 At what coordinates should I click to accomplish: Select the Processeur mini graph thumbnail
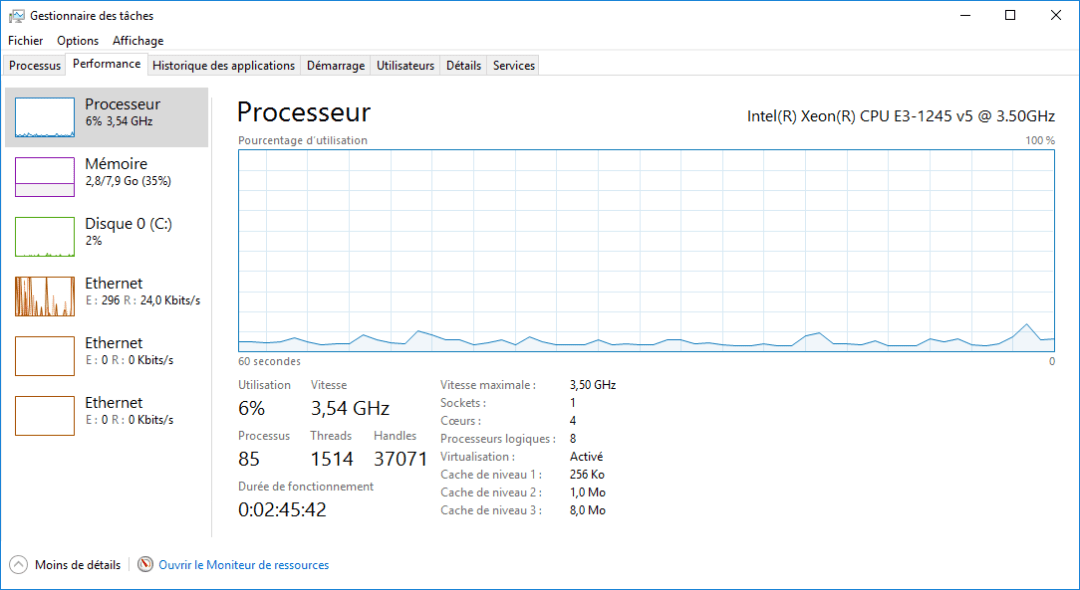(45, 117)
